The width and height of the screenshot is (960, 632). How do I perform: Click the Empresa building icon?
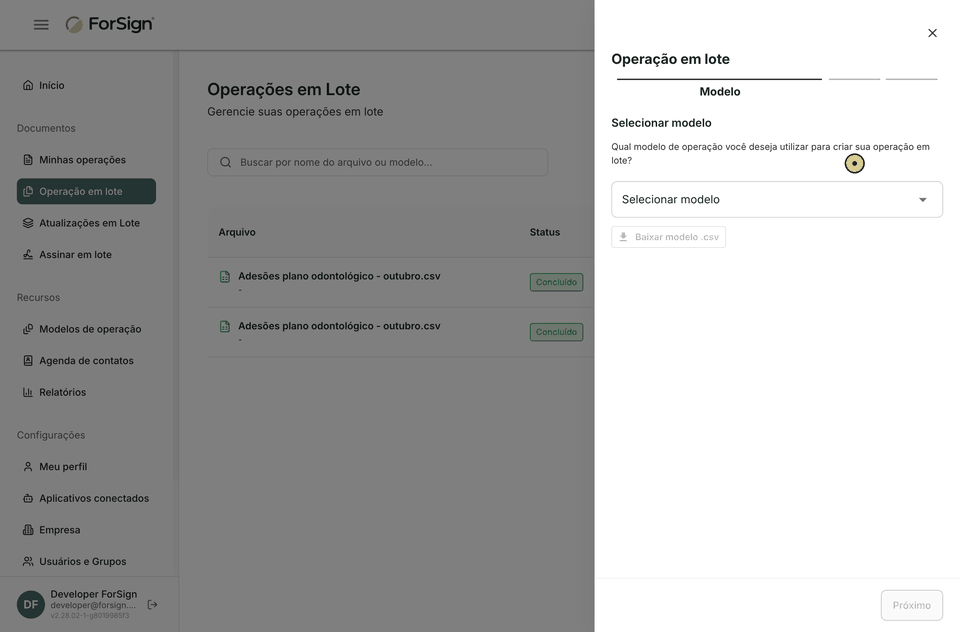click(x=28, y=530)
